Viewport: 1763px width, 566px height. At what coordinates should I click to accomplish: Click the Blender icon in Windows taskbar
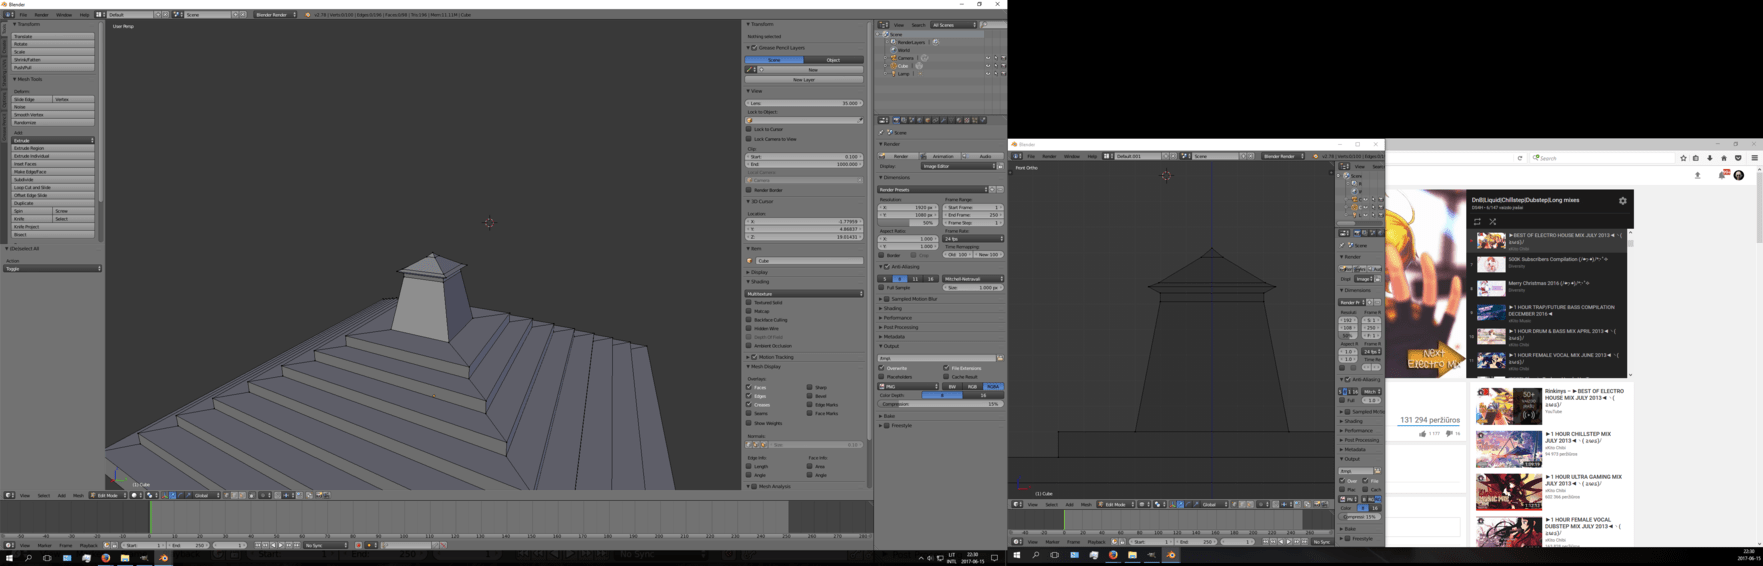[x=164, y=558]
